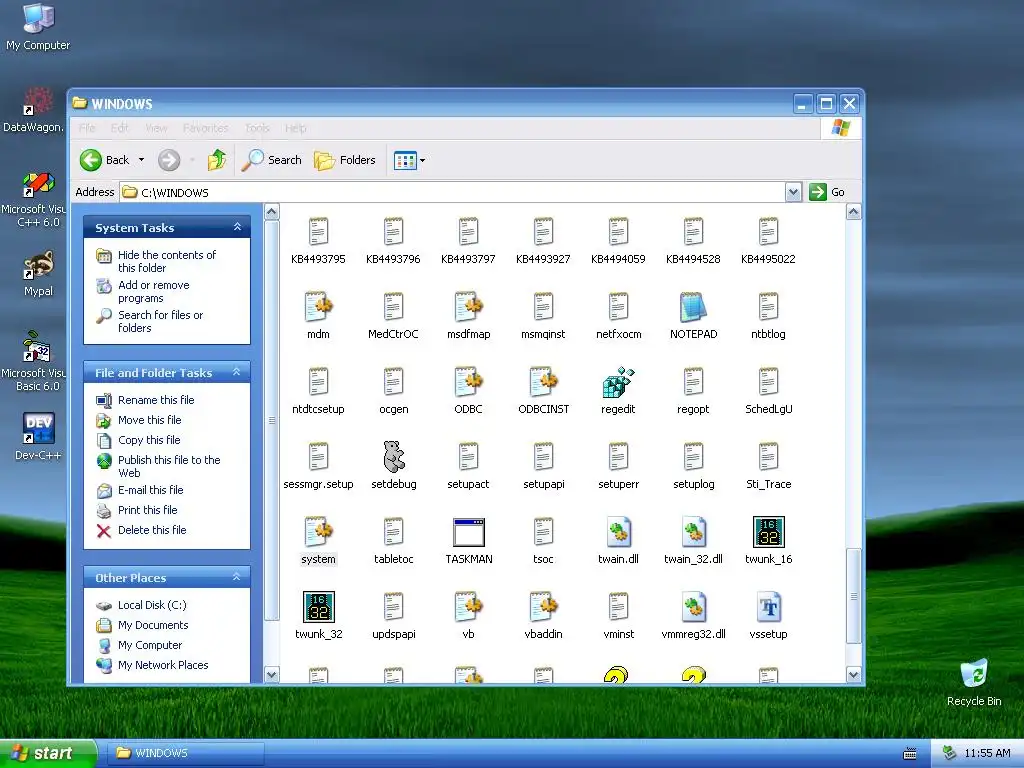Select the TASKMAN program icon

[468, 533]
